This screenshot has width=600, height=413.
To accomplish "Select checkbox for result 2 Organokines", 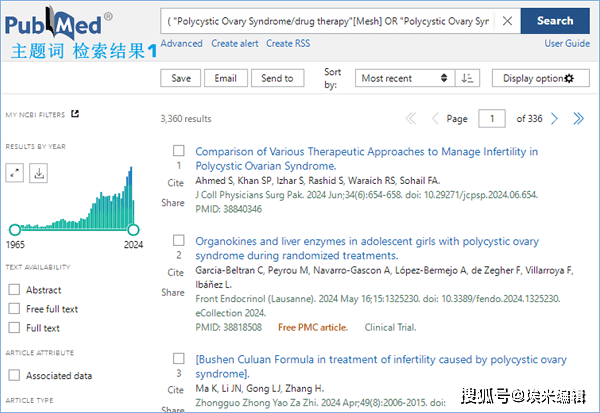I will pos(179,240).
